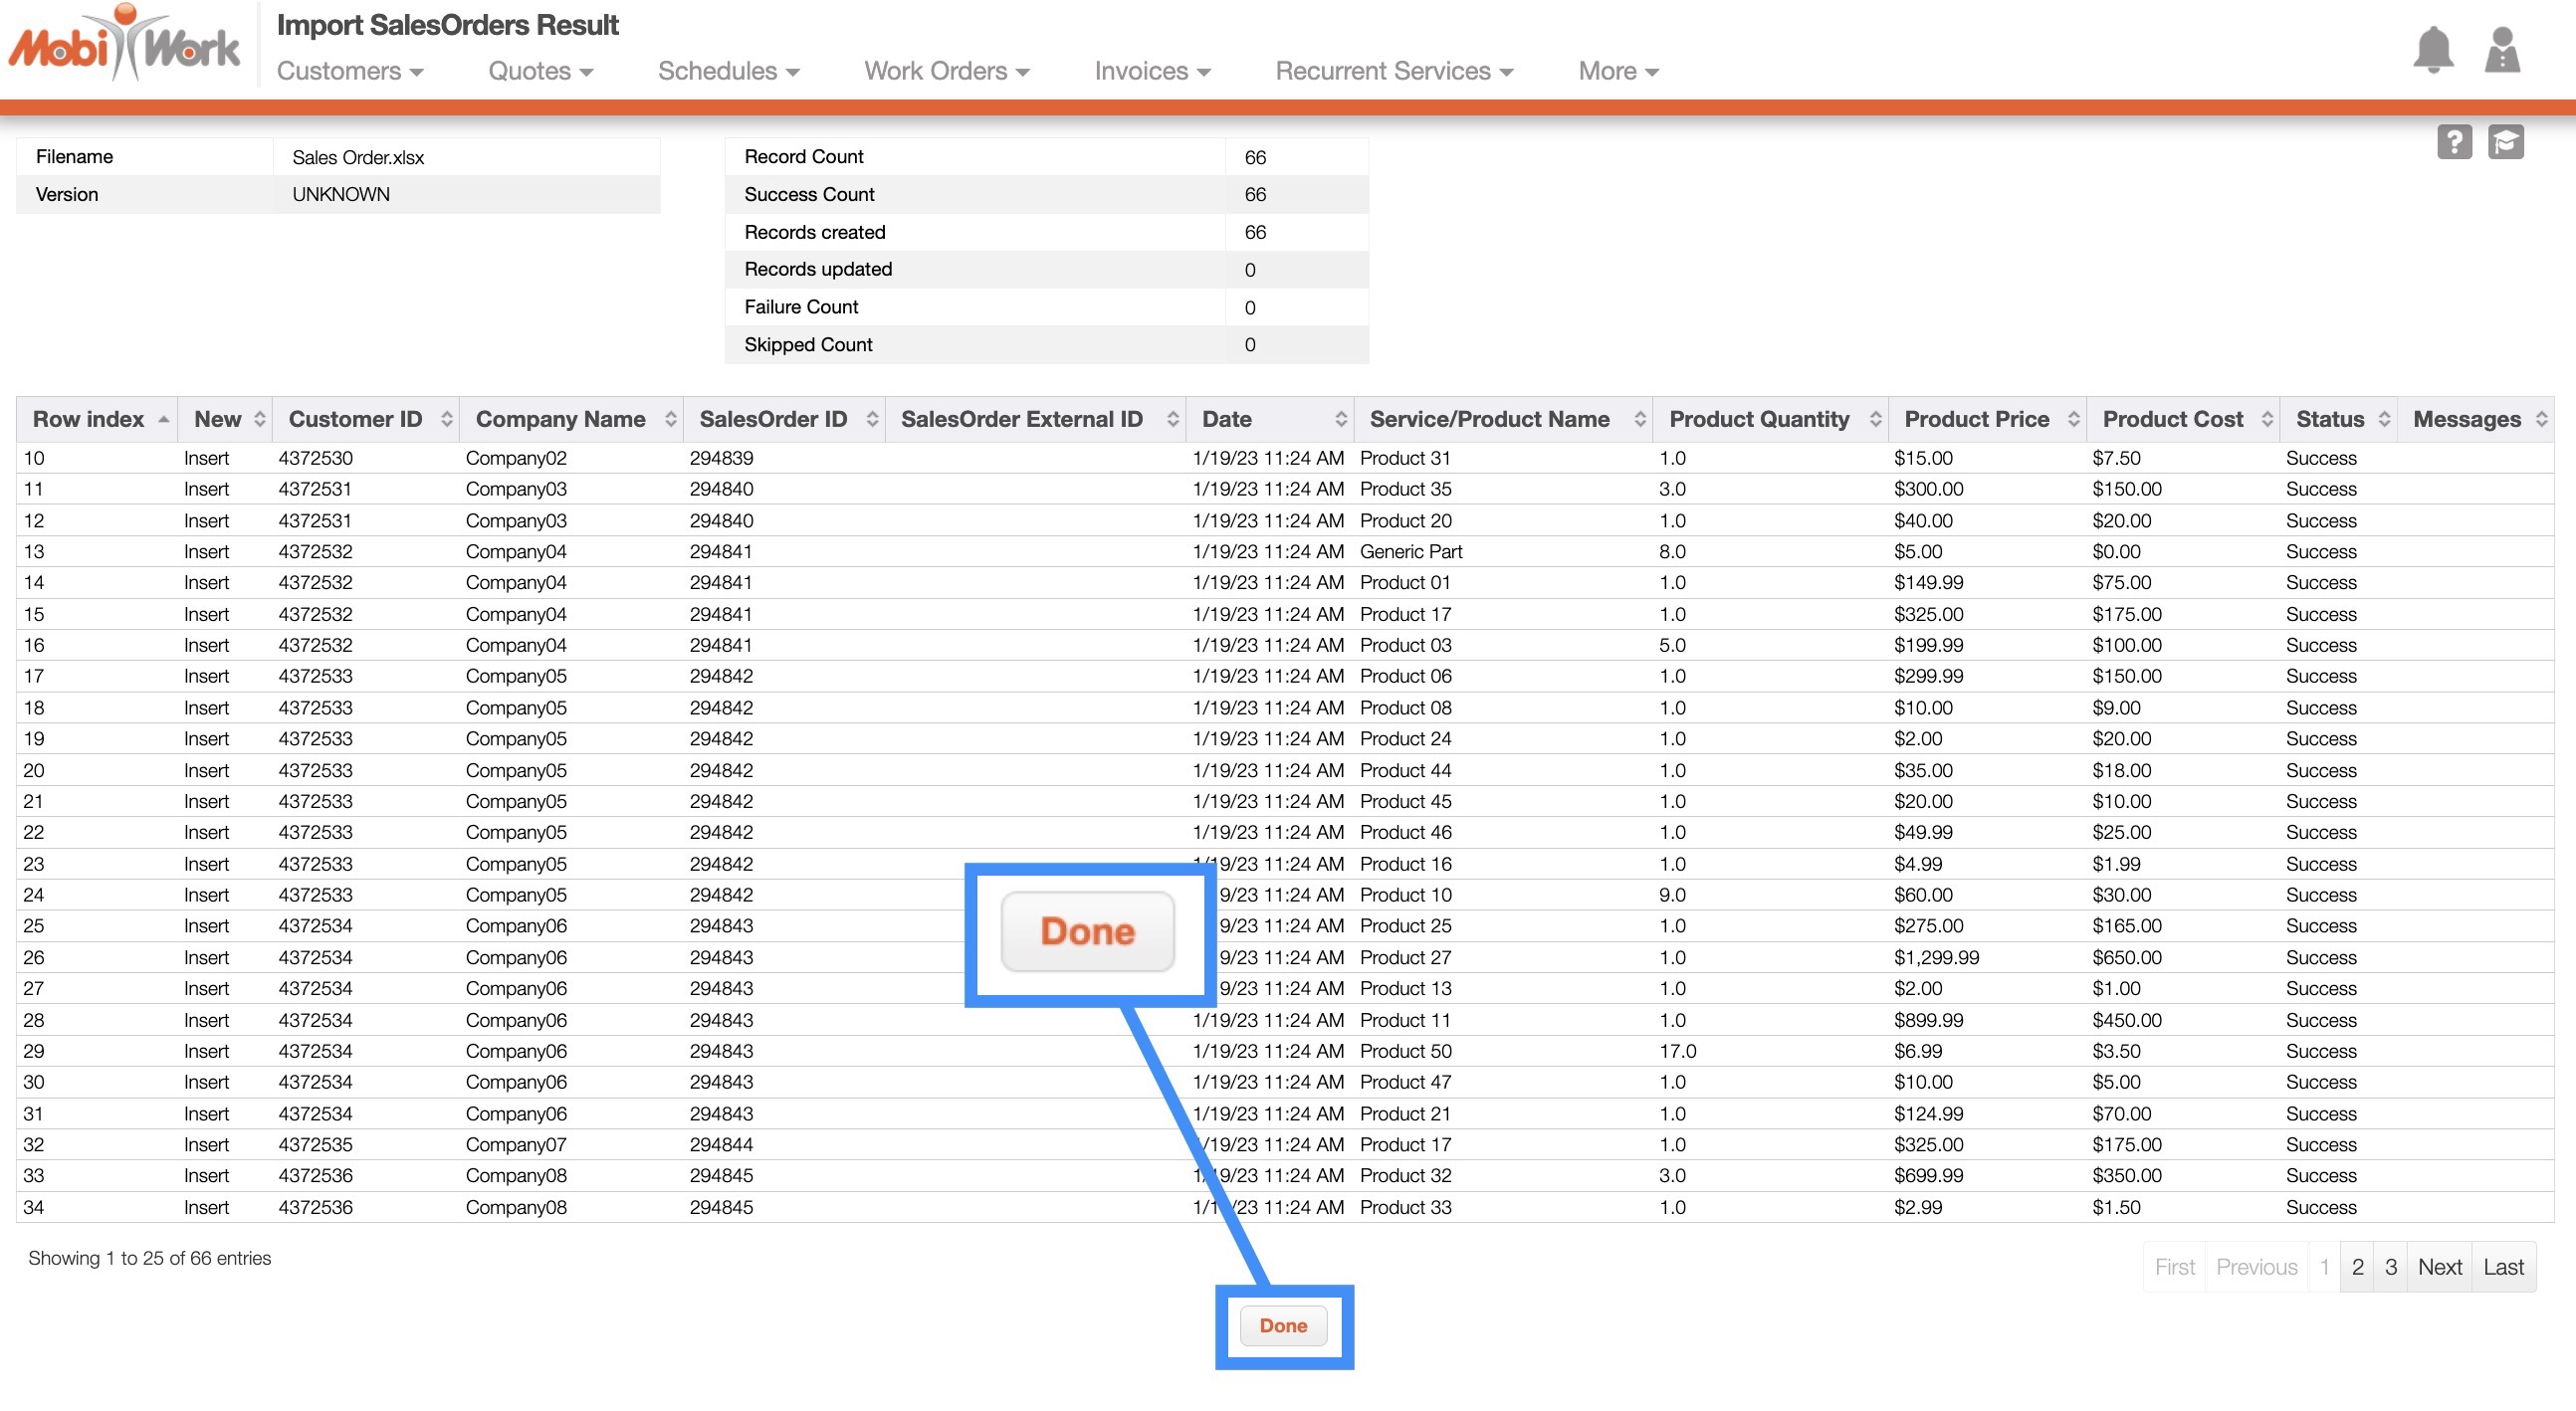Image resolution: width=2576 pixels, height=1411 pixels.
Task: Expand the More dropdown menu
Action: (x=1617, y=71)
